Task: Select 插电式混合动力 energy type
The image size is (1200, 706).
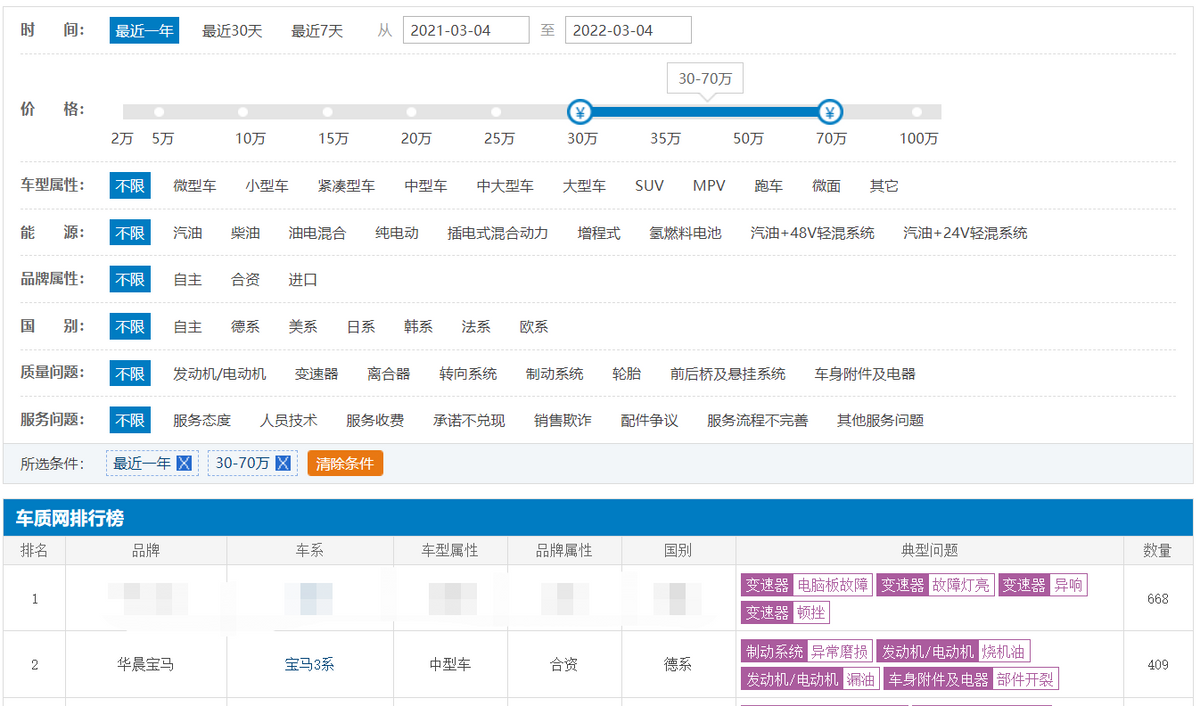Action: click(x=498, y=233)
